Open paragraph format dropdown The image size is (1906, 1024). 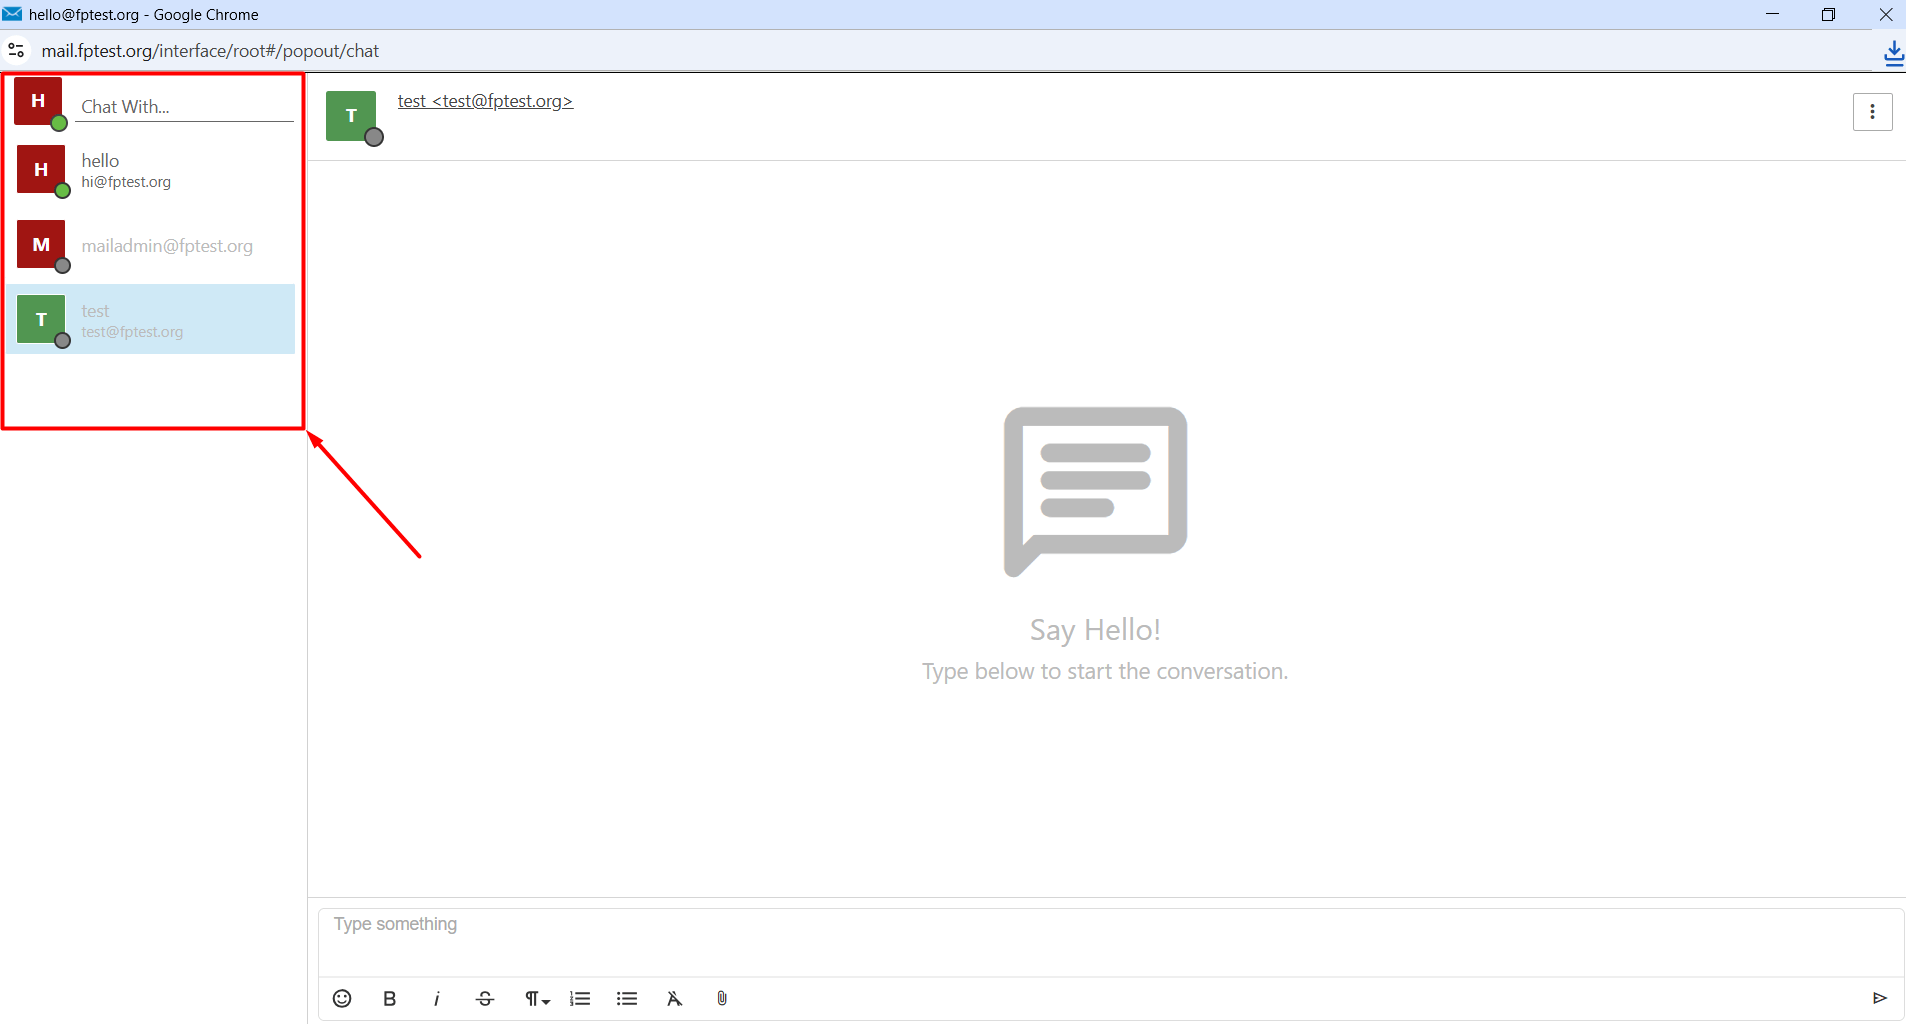click(537, 998)
